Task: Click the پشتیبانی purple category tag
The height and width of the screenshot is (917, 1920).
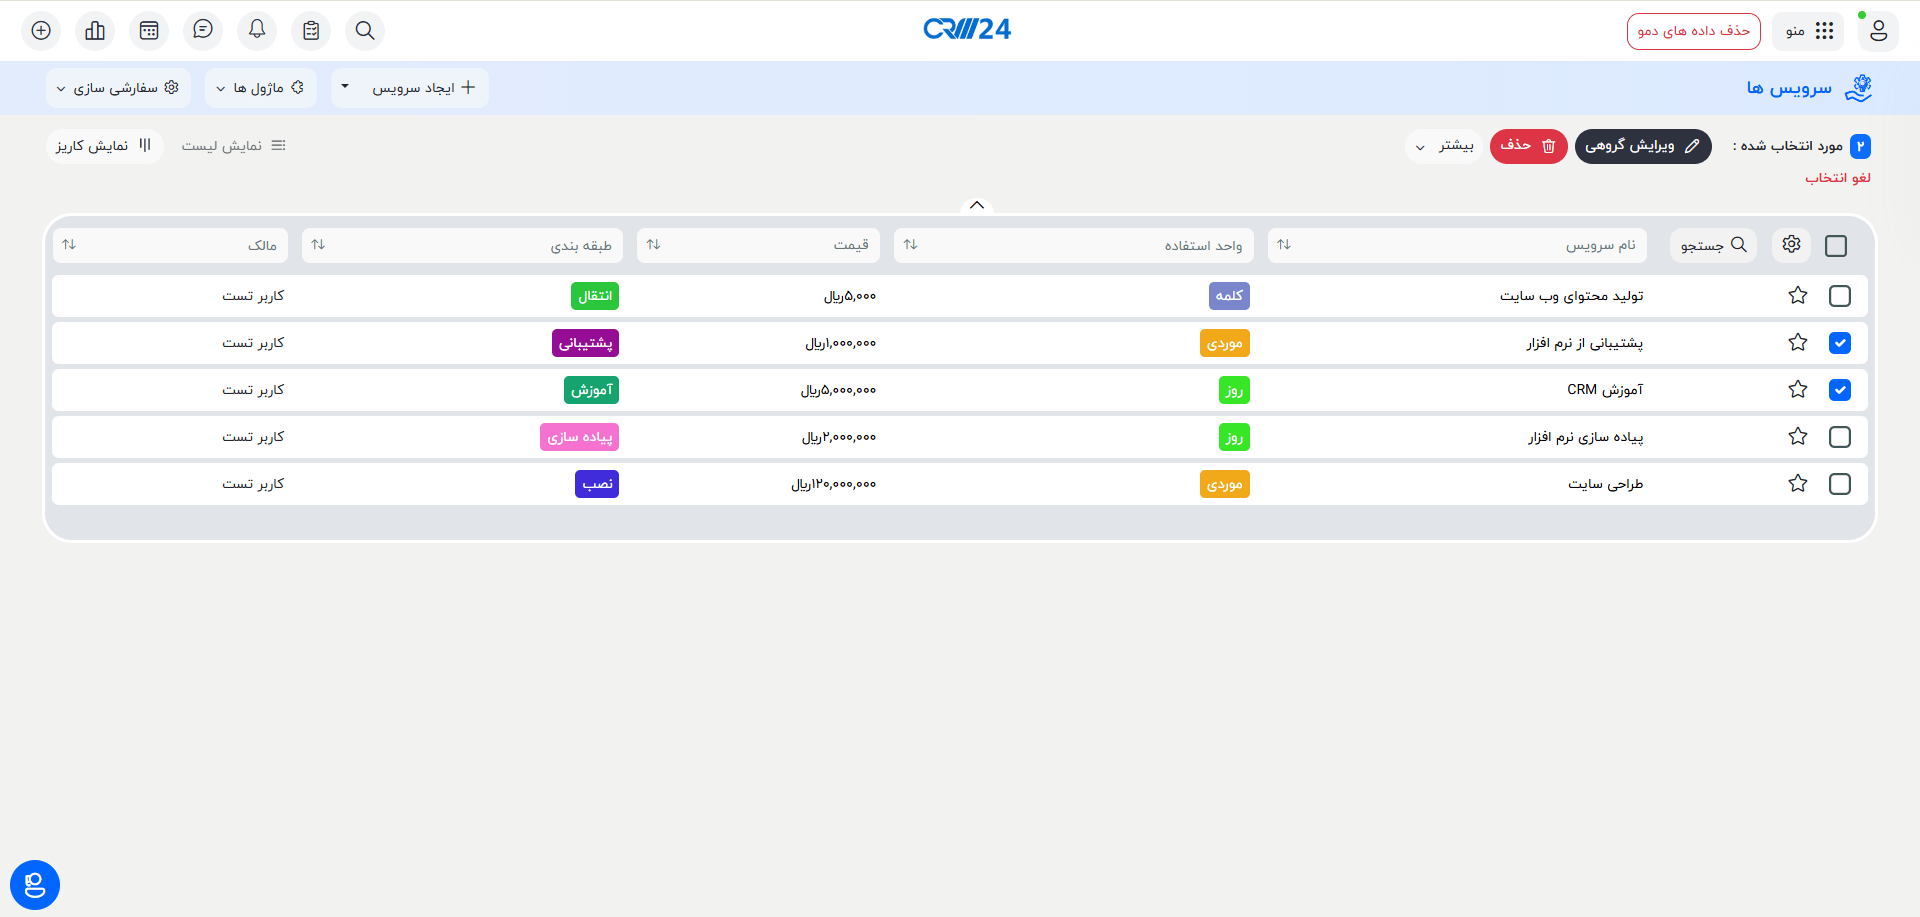Action: tap(585, 343)
